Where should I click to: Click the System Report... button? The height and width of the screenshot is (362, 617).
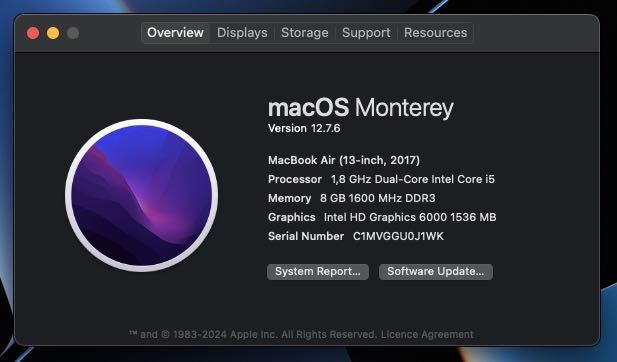tap(318, 272)
